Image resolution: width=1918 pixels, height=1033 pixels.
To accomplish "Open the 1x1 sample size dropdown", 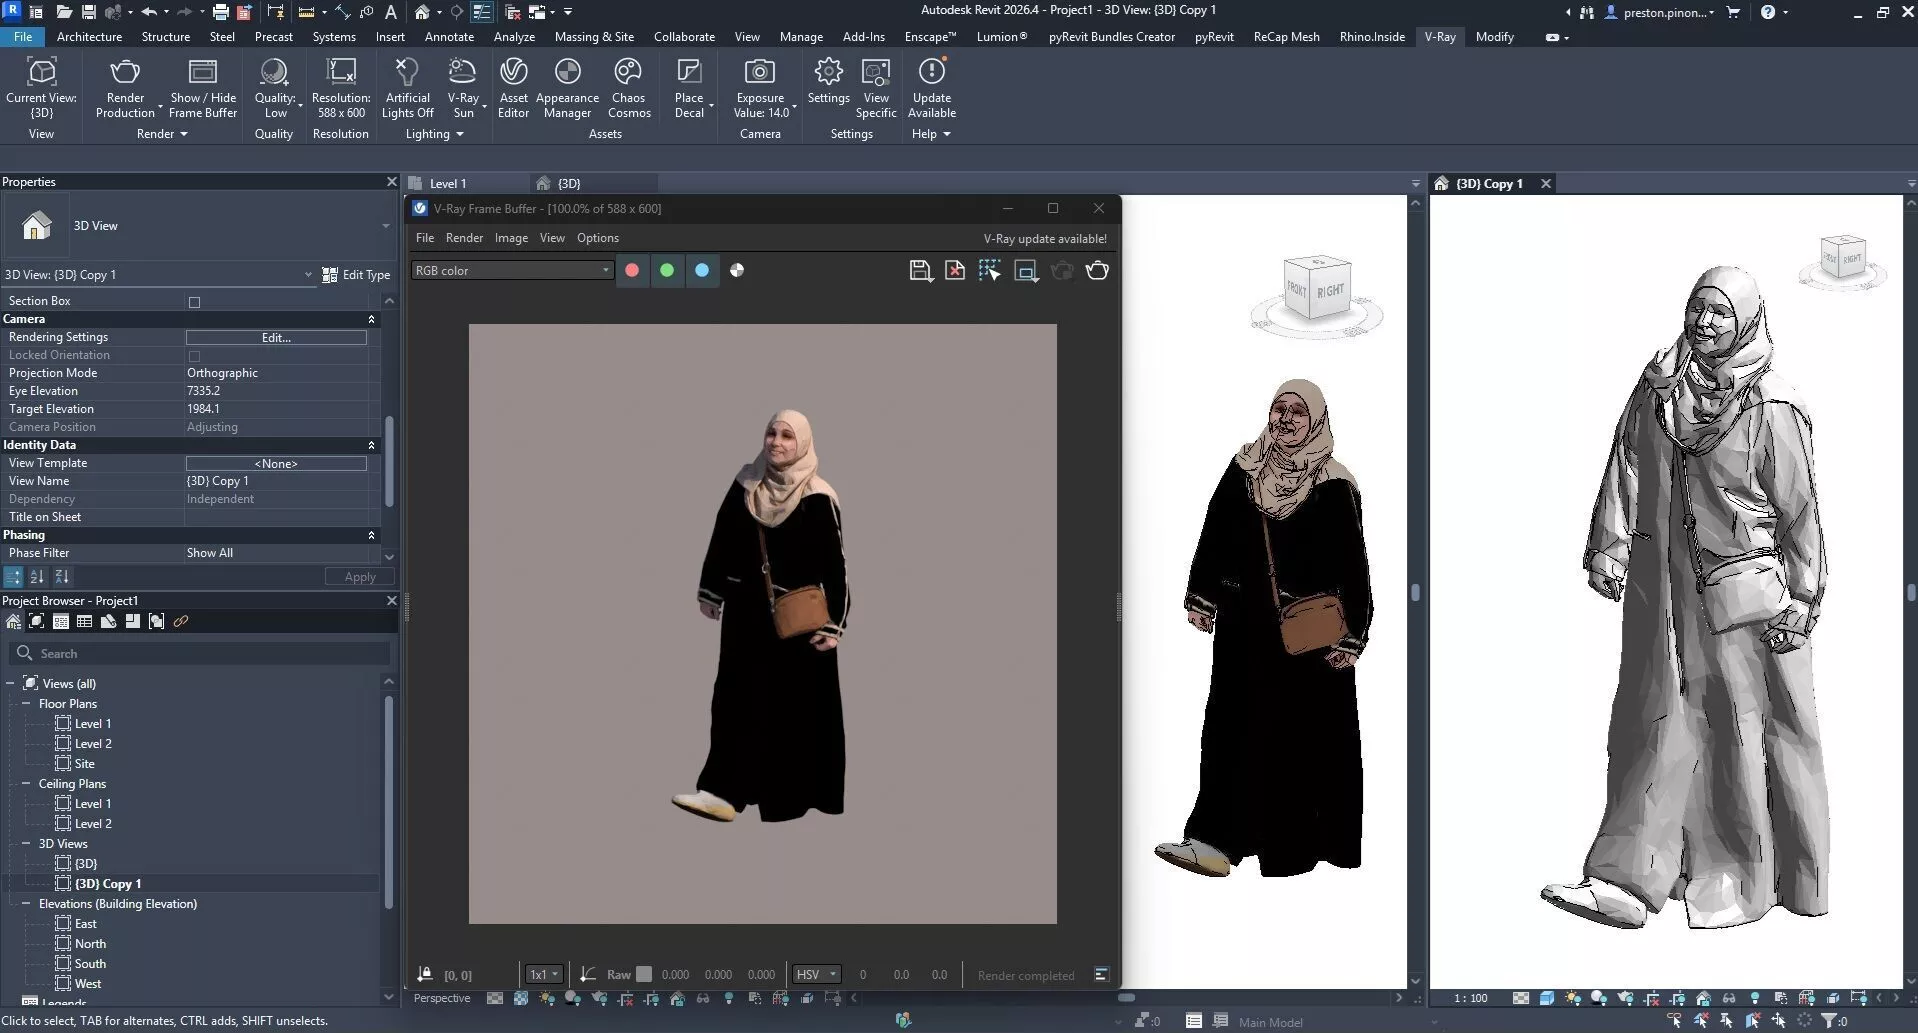I will (544, 974).
